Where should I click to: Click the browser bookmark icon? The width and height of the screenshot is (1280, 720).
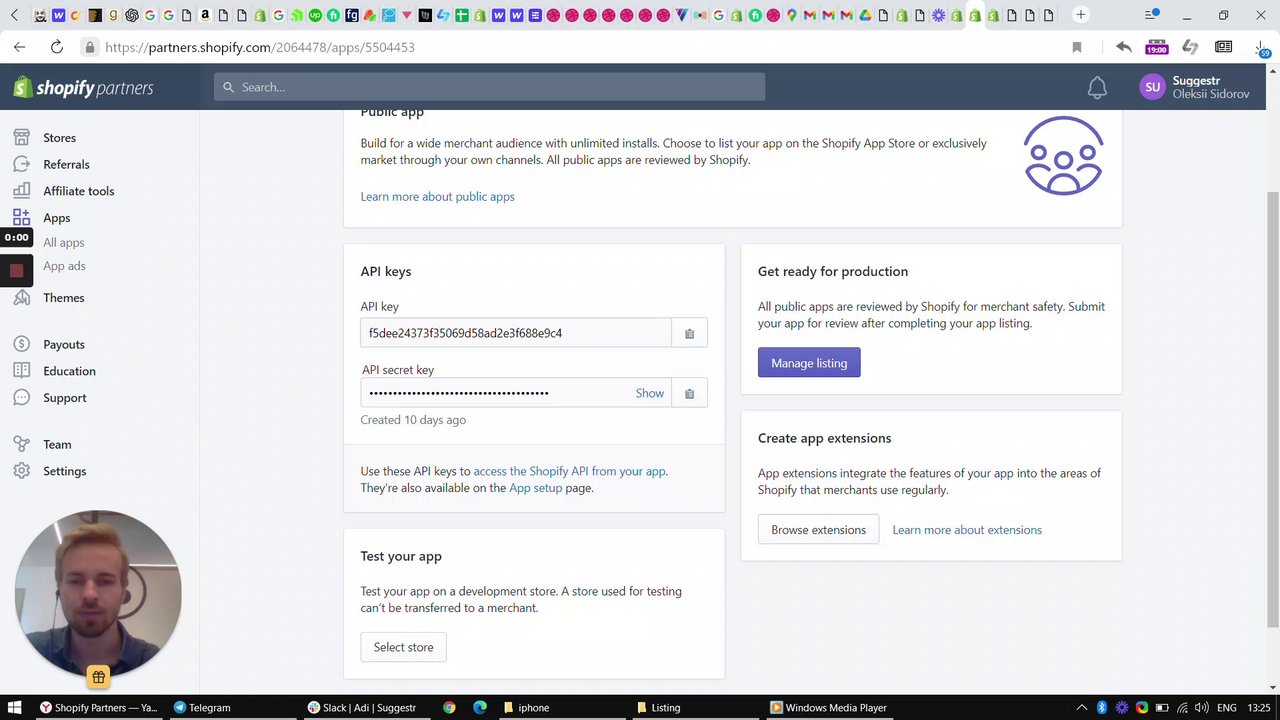pyautogui.click(x=1077, y=47)
